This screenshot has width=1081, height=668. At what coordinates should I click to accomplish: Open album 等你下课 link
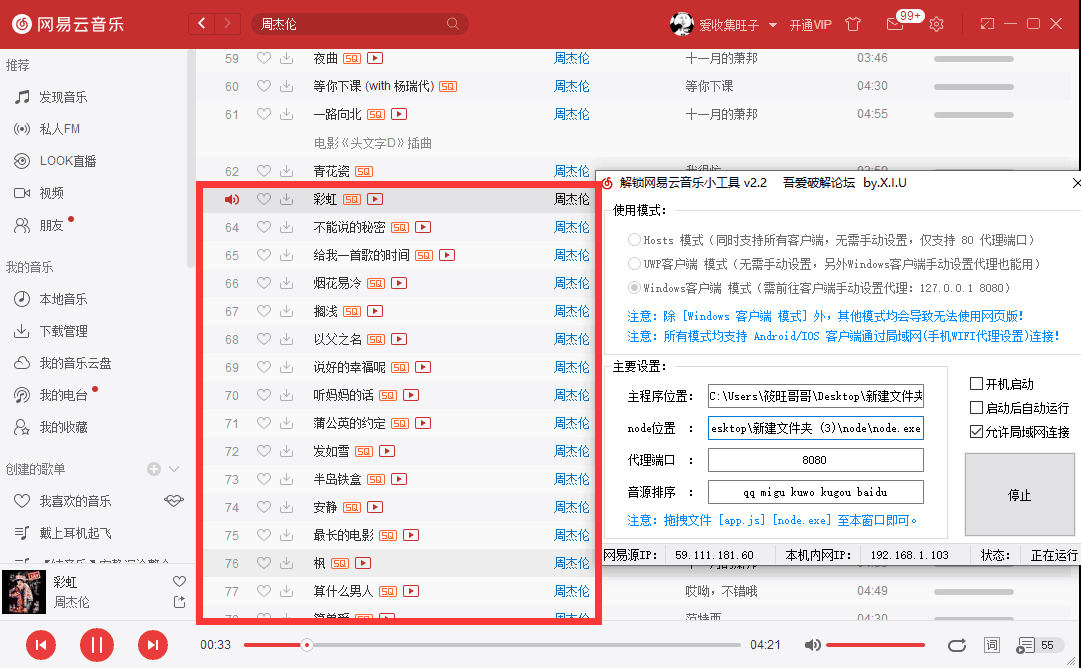tap(709, 86)
